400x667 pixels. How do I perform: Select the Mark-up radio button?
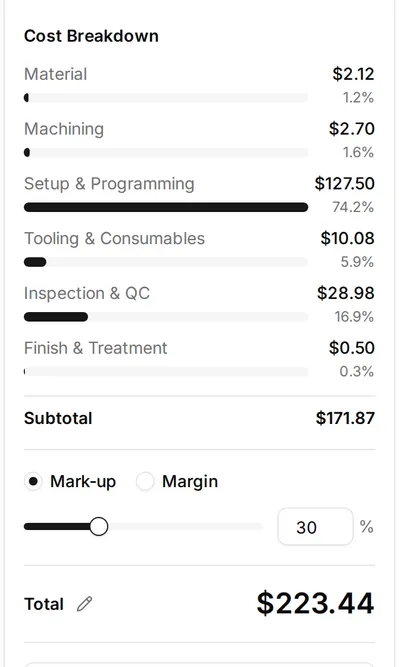click(33, 482)
